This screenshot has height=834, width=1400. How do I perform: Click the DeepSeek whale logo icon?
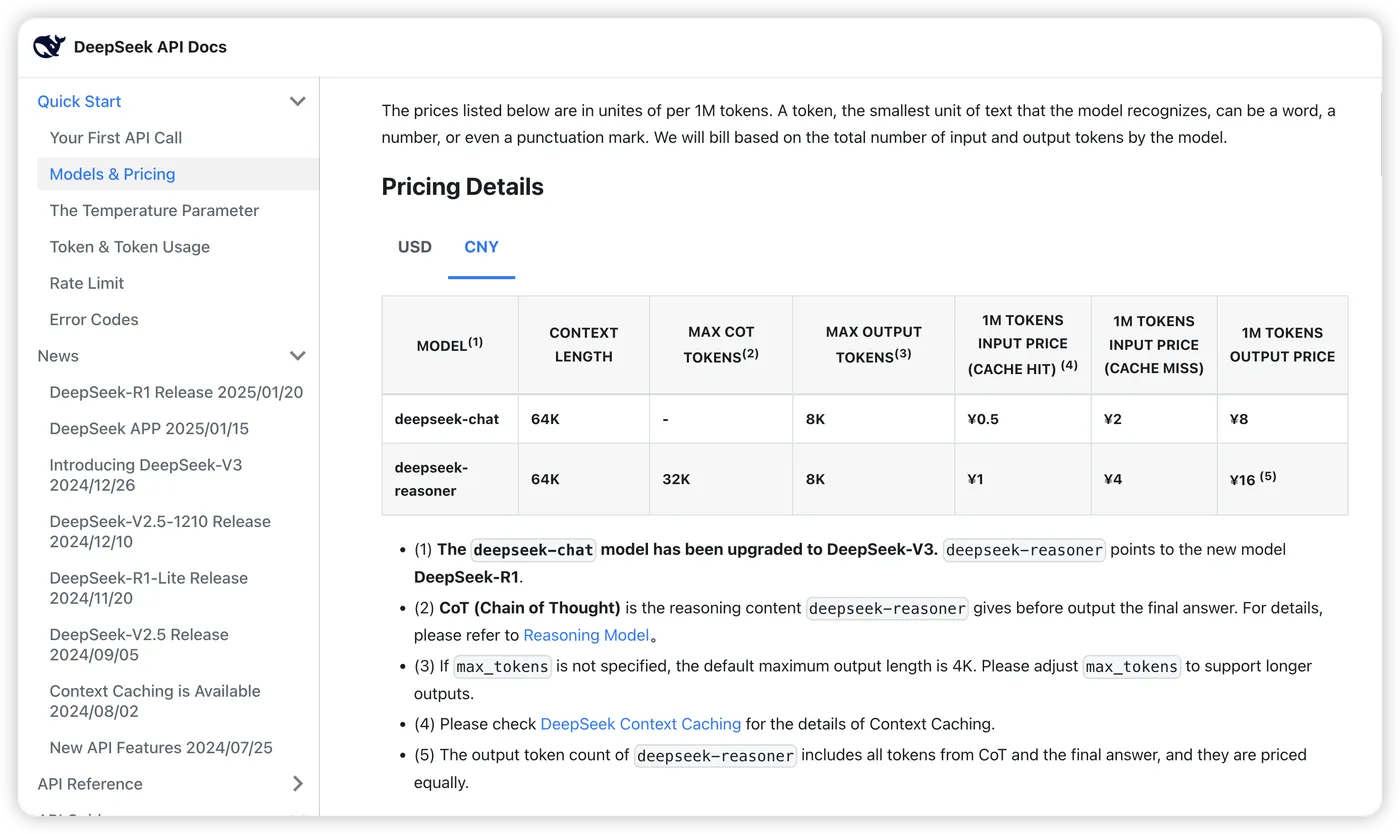click(49, 47)
